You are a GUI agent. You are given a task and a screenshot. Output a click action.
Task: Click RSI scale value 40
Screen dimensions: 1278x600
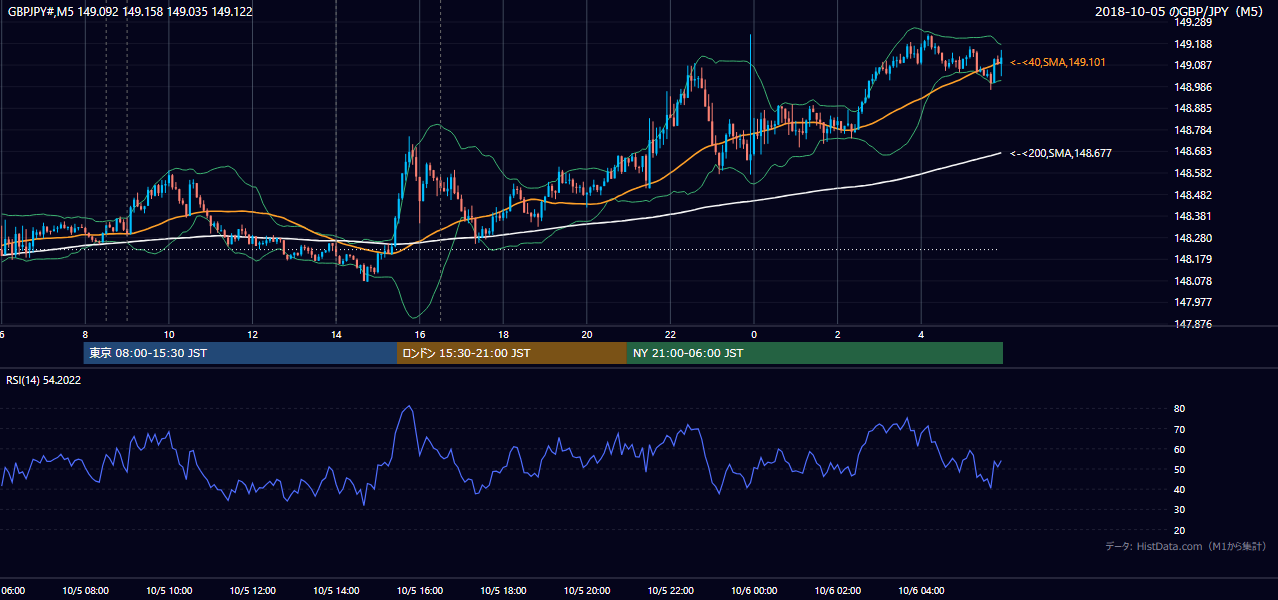tap(1179, 489)
